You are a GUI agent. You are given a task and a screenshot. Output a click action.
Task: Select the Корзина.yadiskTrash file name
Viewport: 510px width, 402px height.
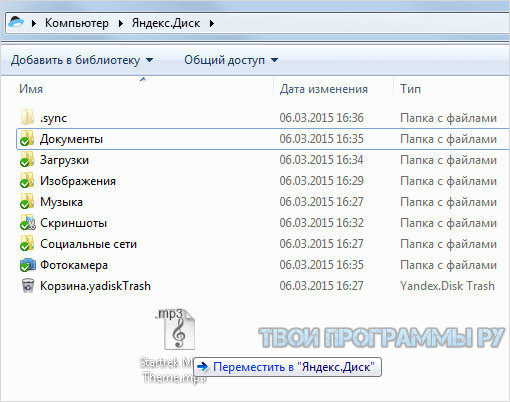[95, 286]
